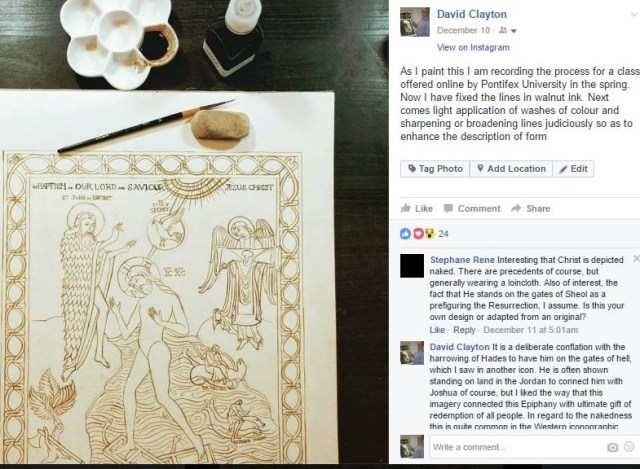Click the icon drawing photo
Viewport: 640px width, 469px height.
[194, 232]
